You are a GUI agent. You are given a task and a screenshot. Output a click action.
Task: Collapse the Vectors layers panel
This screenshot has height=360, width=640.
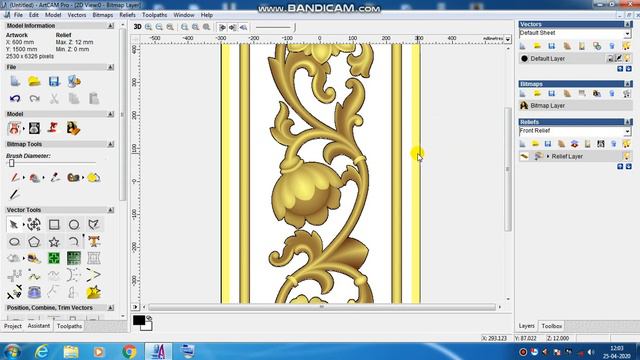pos(628,24)
